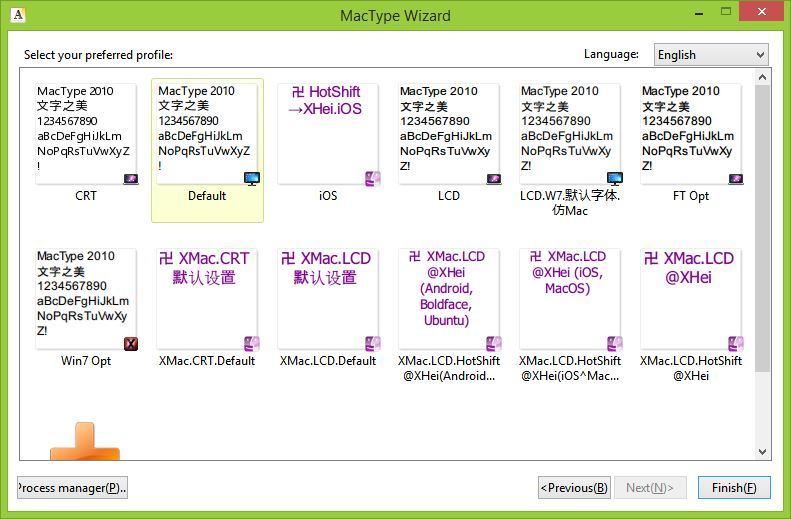Viewport: 791px width, 519px height.
Task: Click the laptop icon on LCD profile
Action: pyautogui.click(x=494, y=179)
